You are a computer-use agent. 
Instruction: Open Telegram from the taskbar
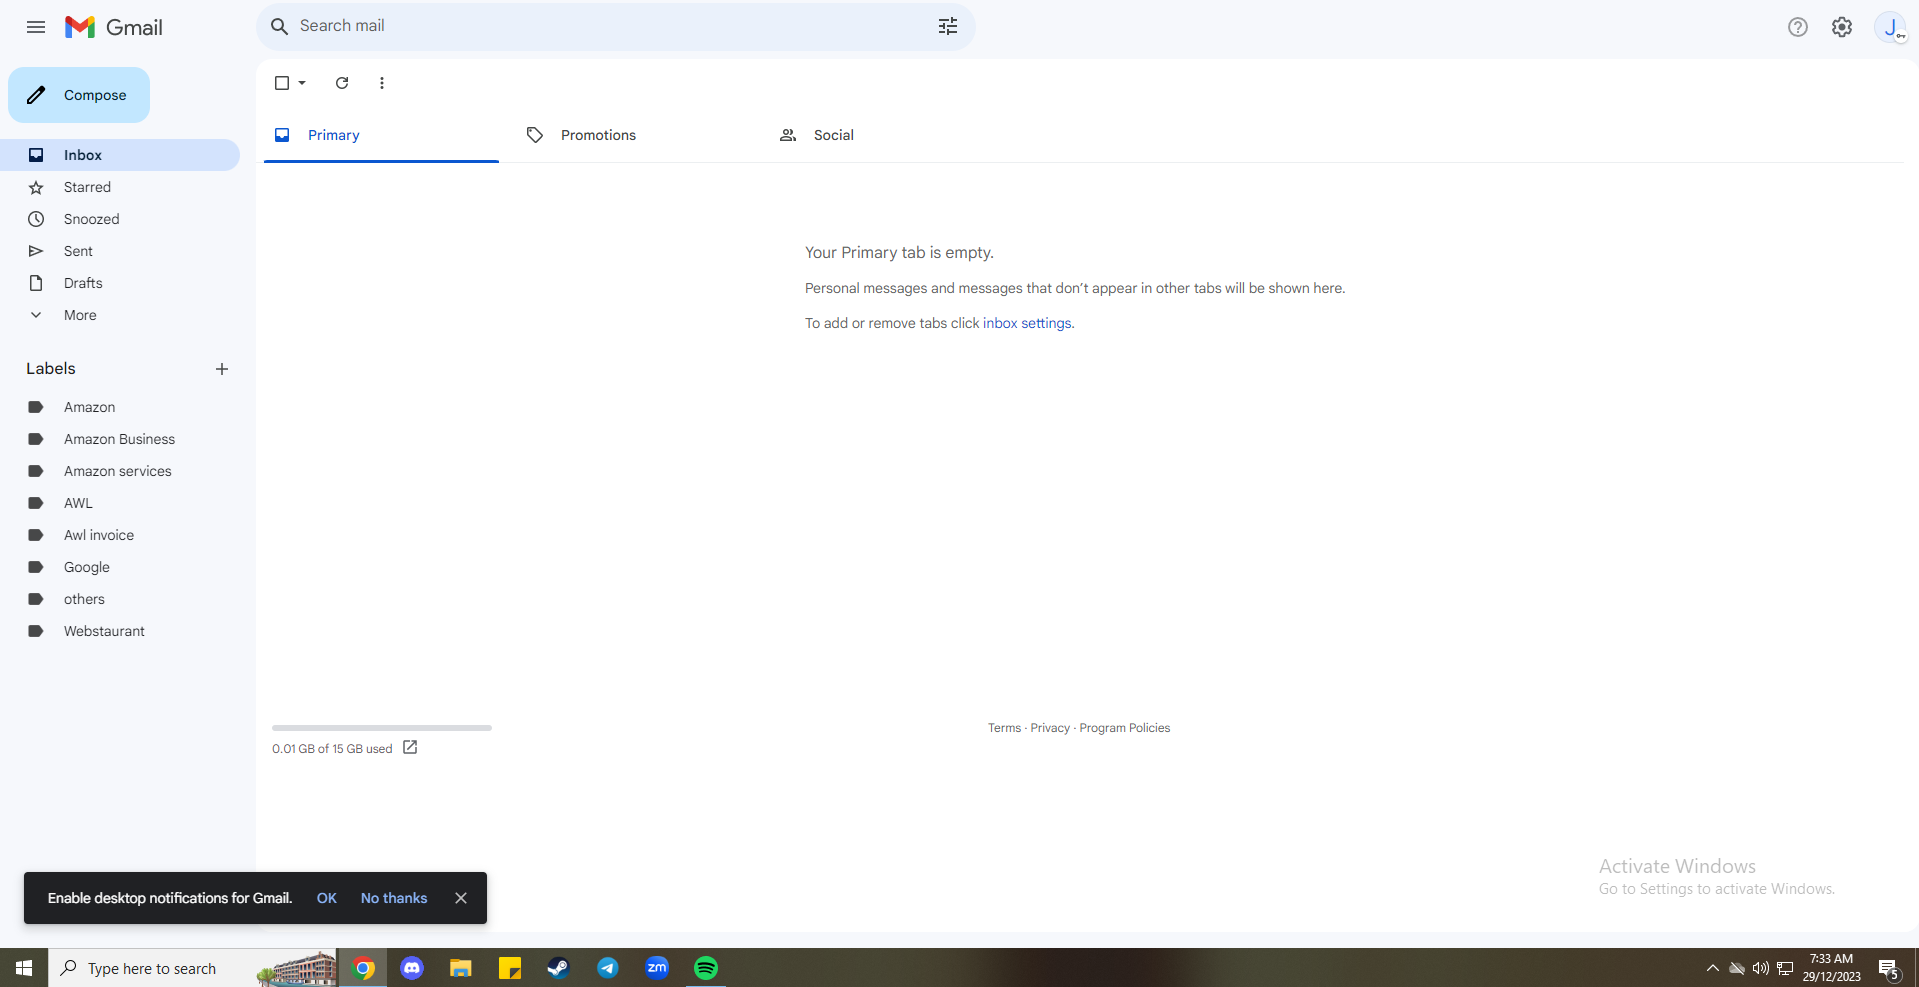(608, 968)
